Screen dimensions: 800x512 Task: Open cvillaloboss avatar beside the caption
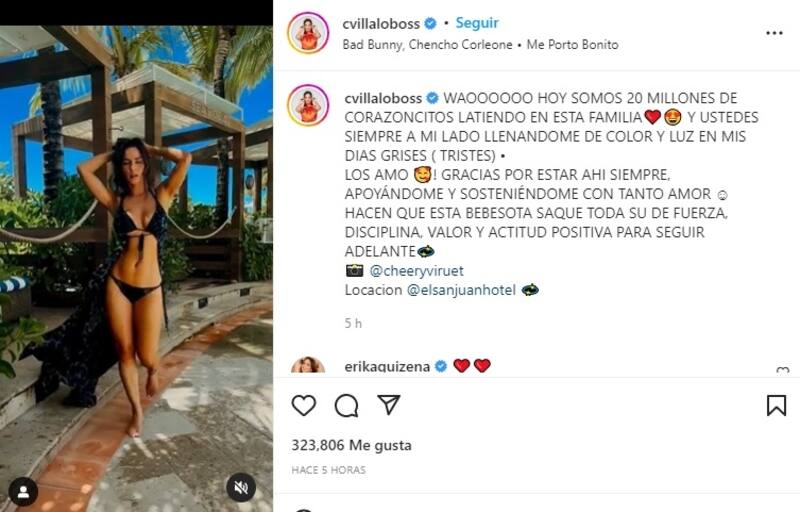(308, 106)
